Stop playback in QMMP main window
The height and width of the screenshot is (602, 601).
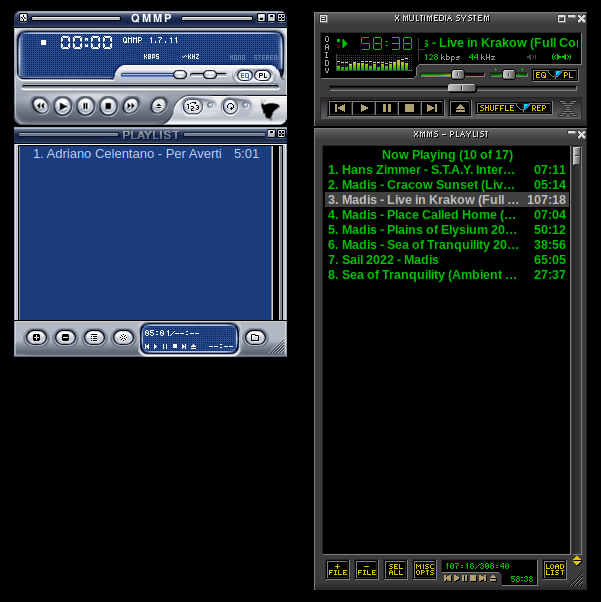click(108, 106)
